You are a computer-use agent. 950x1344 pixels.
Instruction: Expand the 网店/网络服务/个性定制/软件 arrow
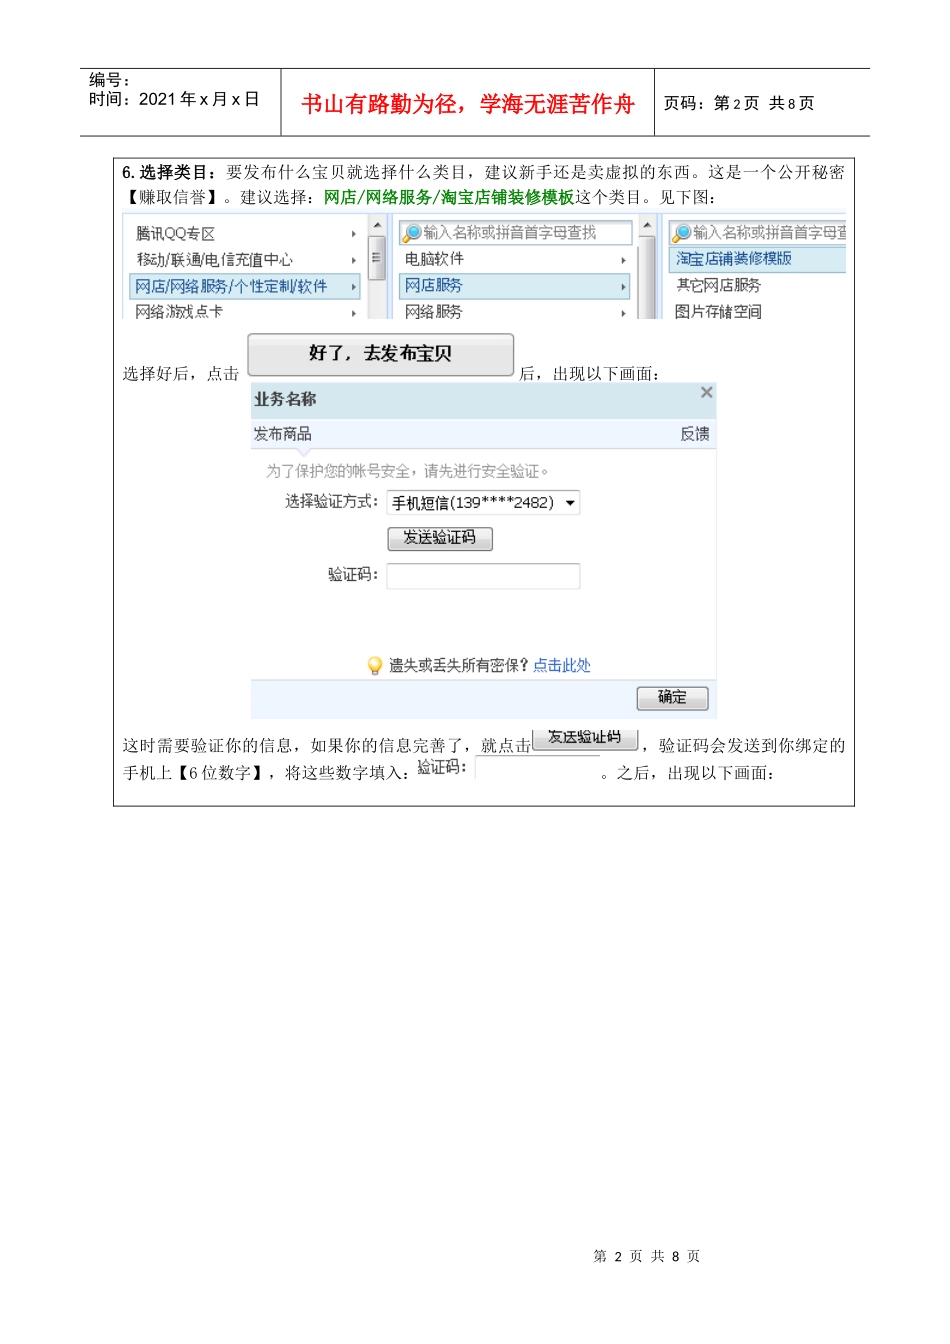coord(354,287)
